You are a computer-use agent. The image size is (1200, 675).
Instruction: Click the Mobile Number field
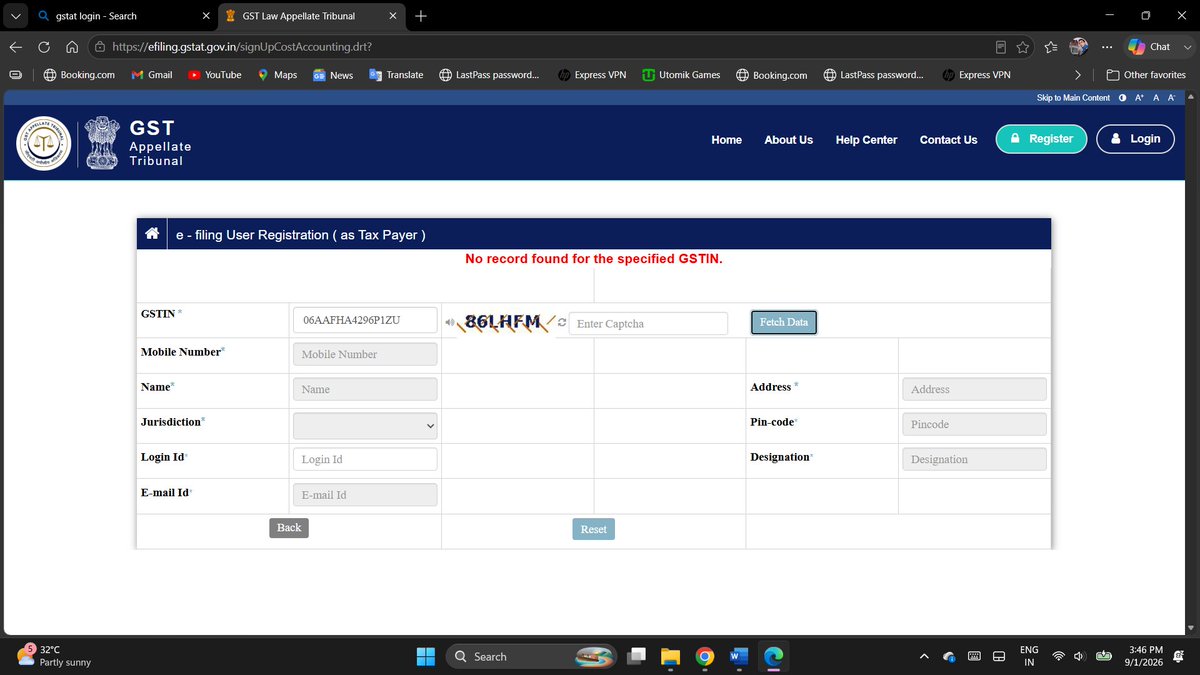(365, 354)
